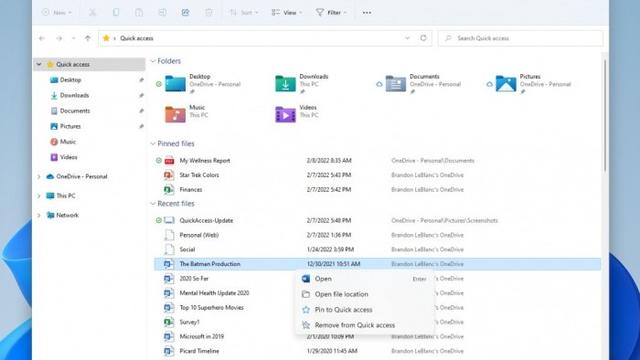This screenshot has width=640, height=360.
Task: Select the Videos folder icon
Action: click(x=285, y=114)
